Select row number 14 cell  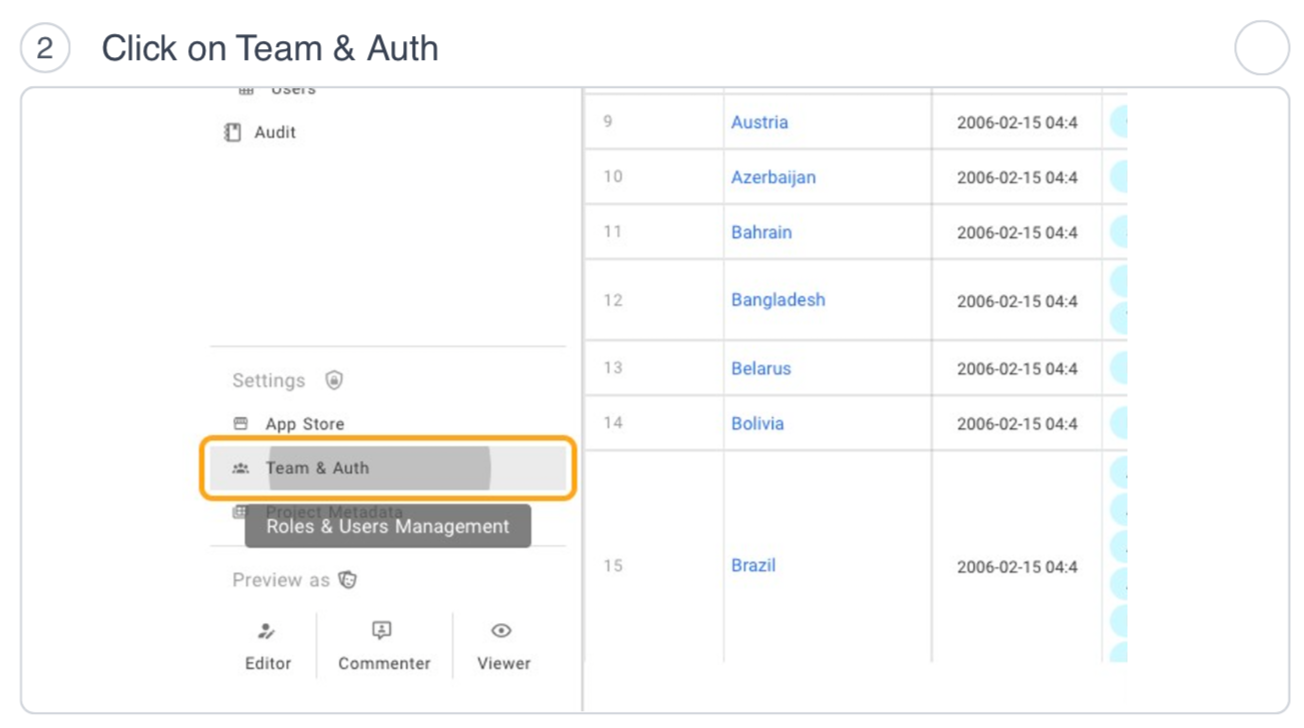tap(654, 423)
